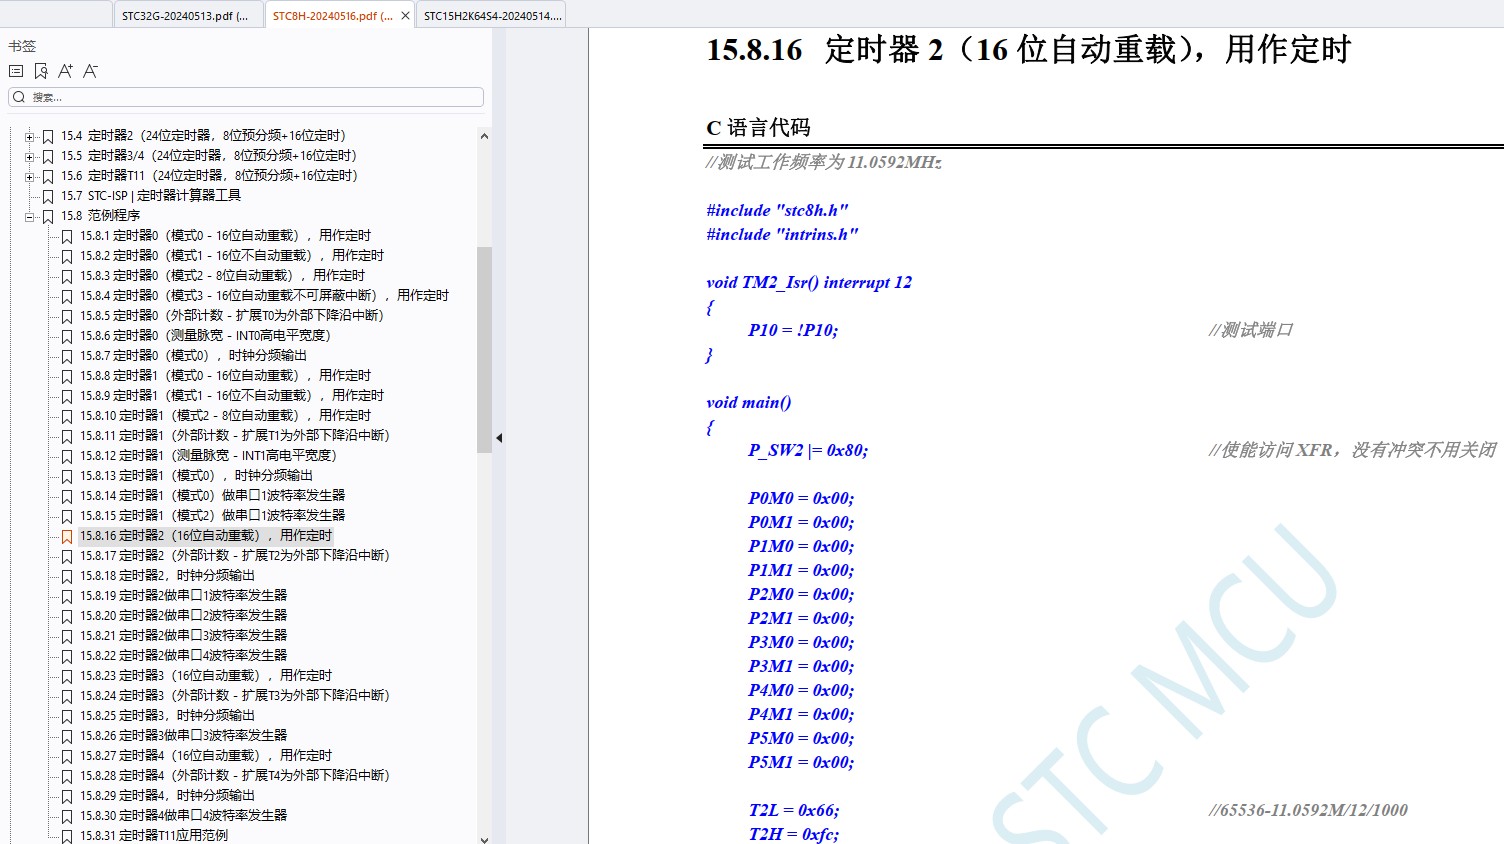Click the bookmark icon beside 15.7 STC-ISP
This screenshot has height=844, width=1504.
click(47, 196)
